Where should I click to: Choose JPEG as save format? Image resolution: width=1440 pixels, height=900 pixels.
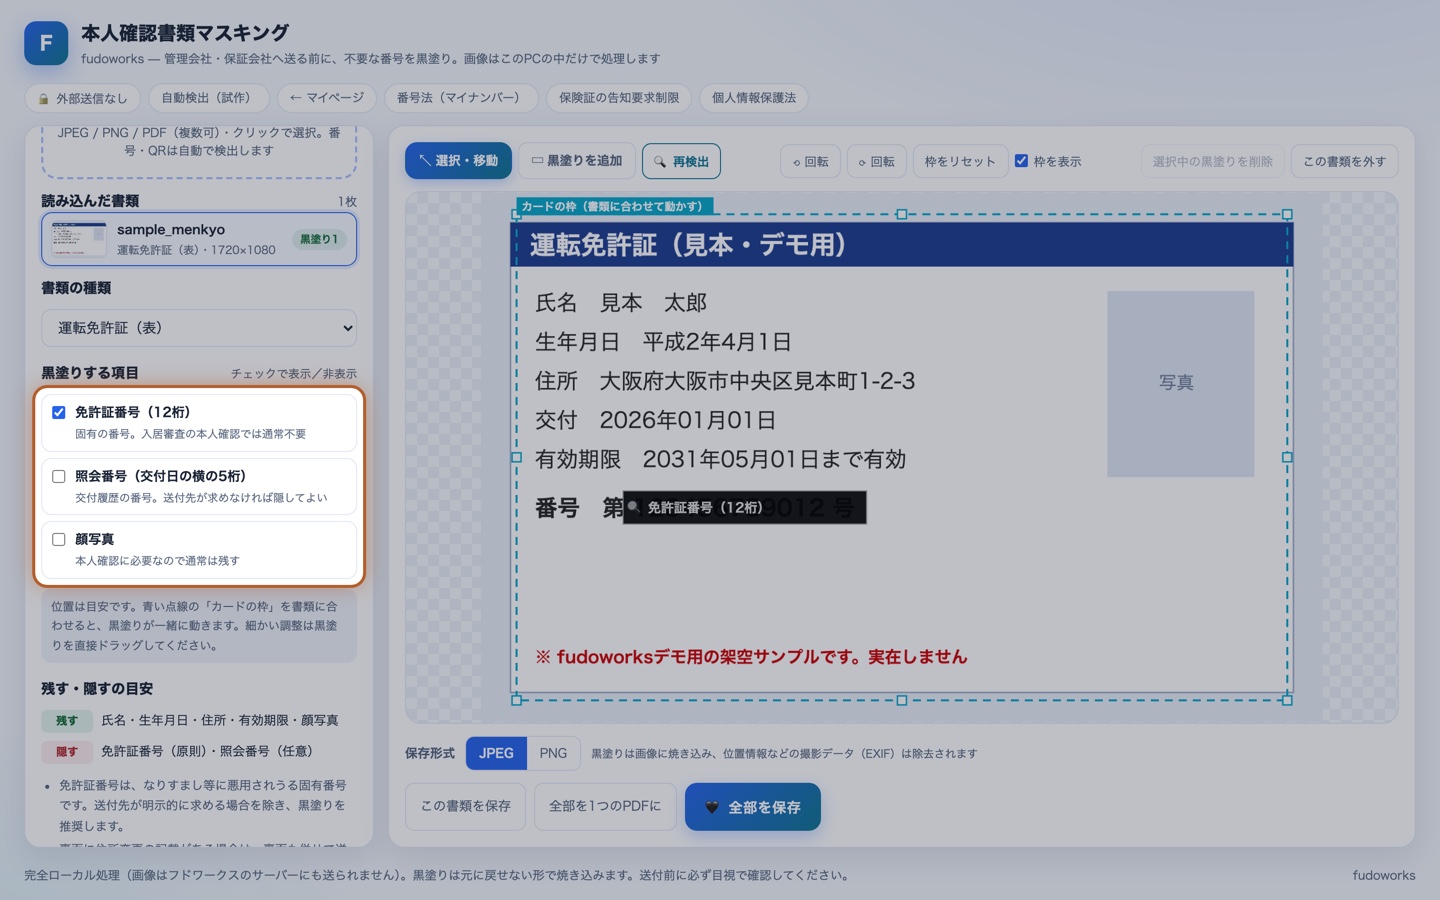pos(496,753)
